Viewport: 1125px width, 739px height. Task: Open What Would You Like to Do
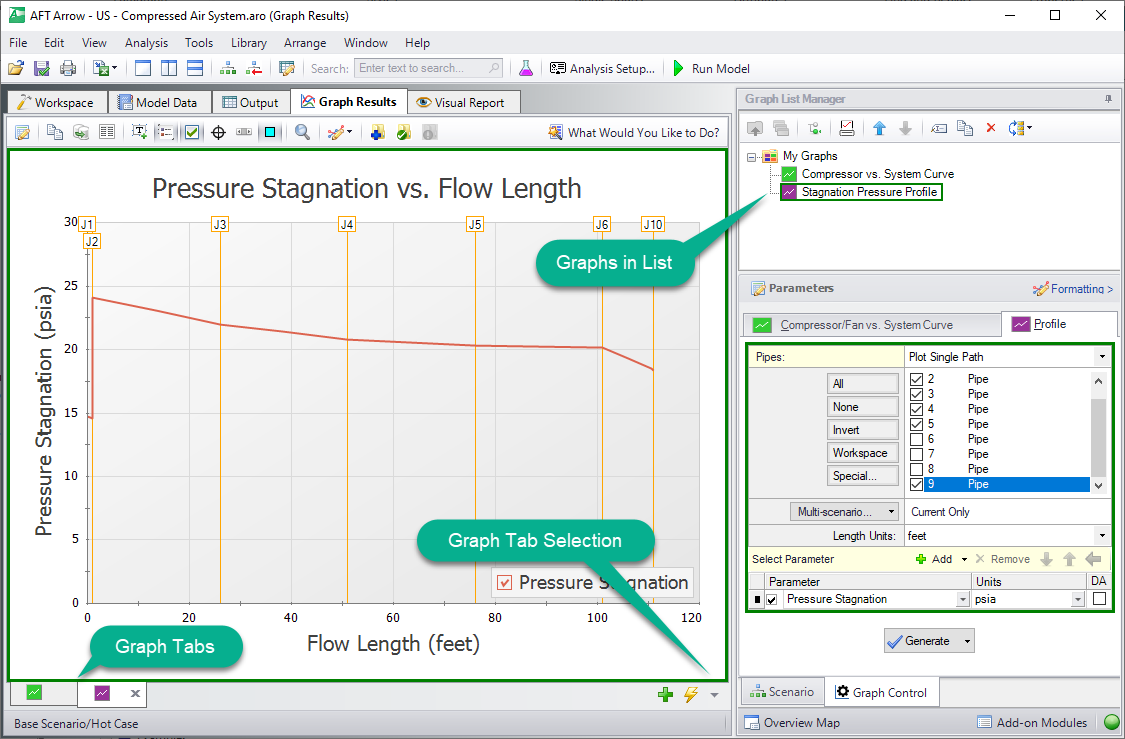point(634,133)
